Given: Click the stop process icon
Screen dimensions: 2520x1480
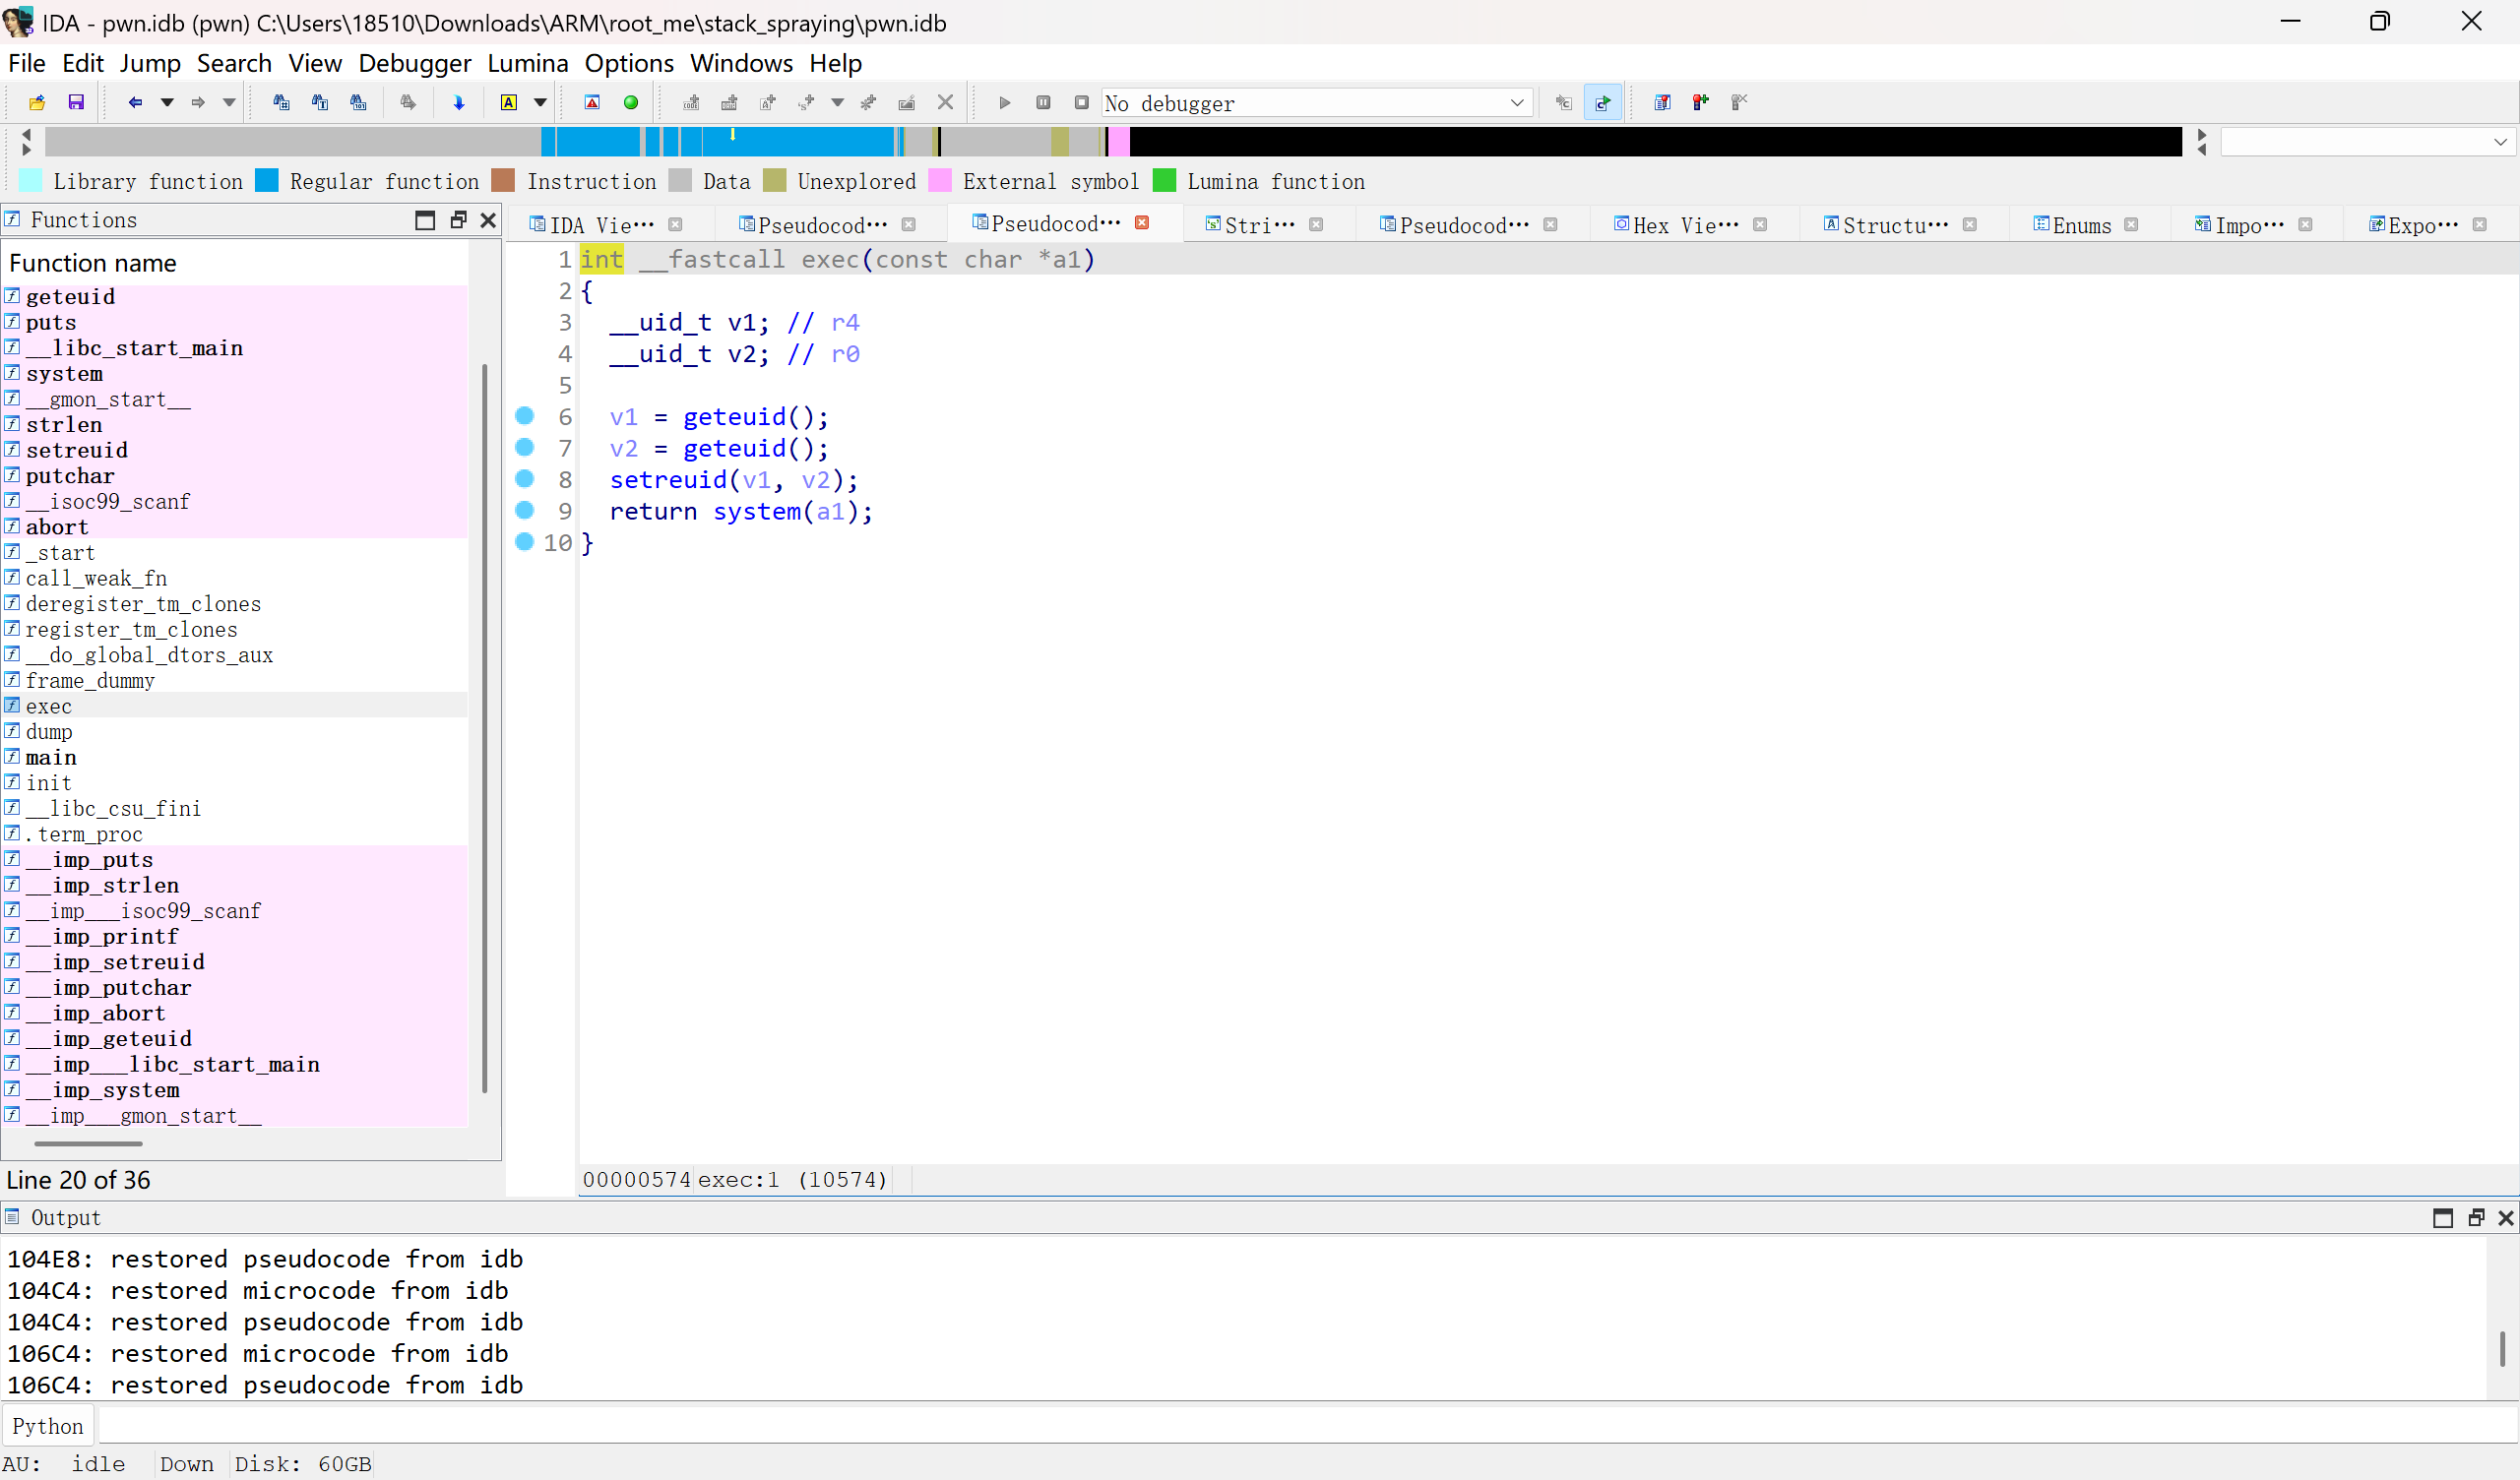Looking at the screenshot, I should 1081,102.
